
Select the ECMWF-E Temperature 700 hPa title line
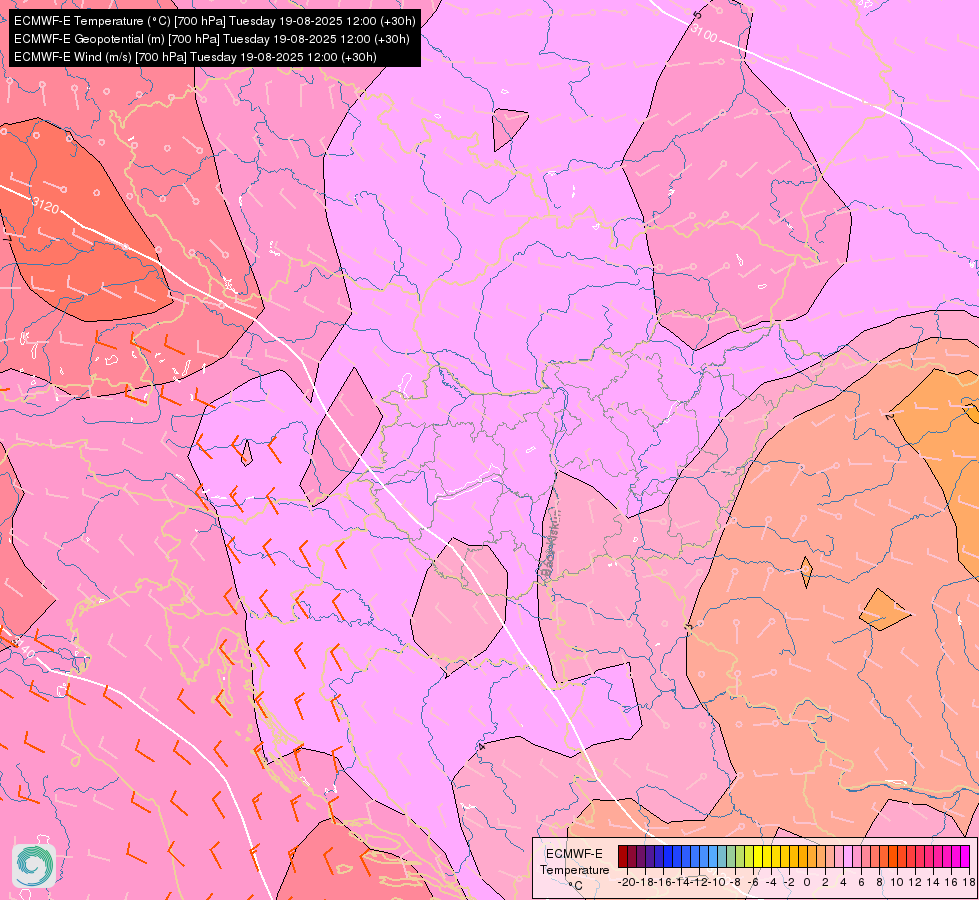pyautogui.click(x=215, y=21)
